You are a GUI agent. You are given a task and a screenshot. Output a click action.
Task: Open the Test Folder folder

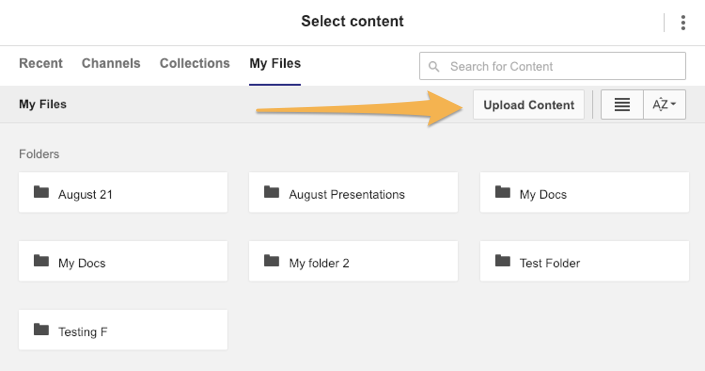coord(585,261)
